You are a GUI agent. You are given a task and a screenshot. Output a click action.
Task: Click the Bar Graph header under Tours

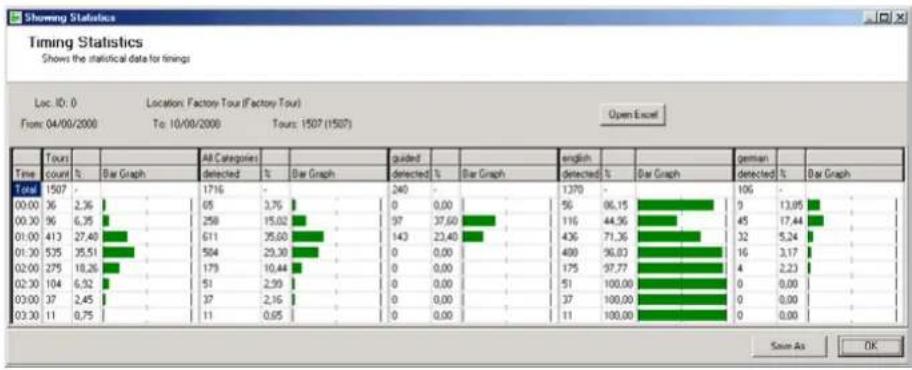148,173
